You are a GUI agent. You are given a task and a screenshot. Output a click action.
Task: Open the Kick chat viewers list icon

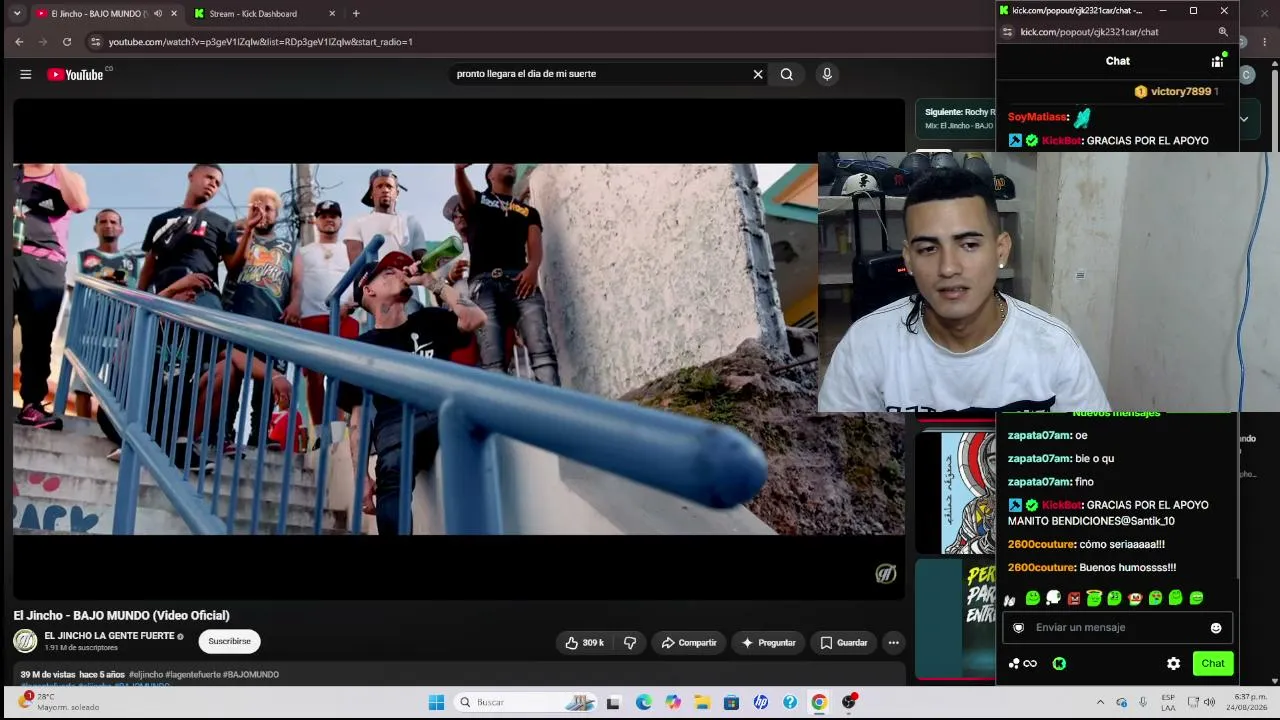[1217, 61]
